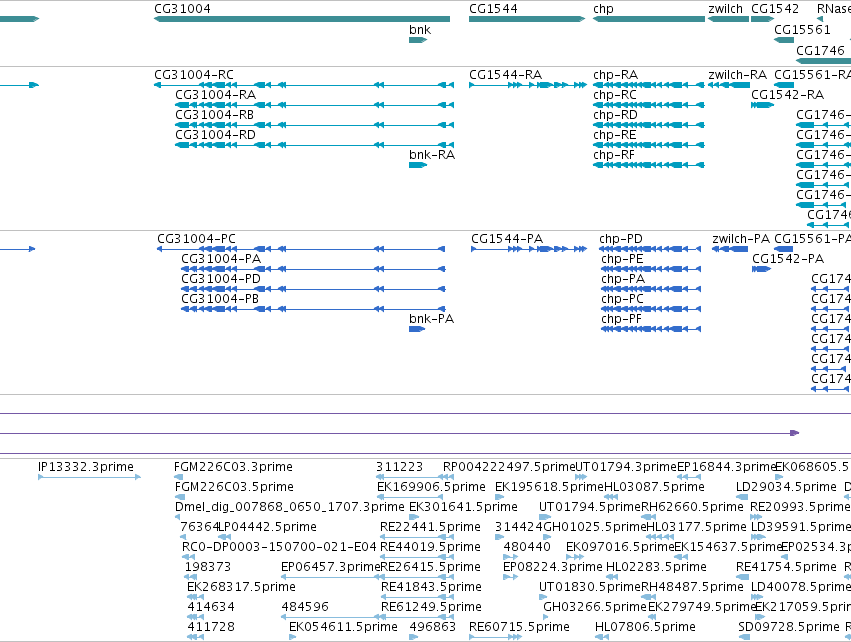851x642 pixels.
Task: Click the RE61249.5prime EST label
Action: tap(431, 607)
